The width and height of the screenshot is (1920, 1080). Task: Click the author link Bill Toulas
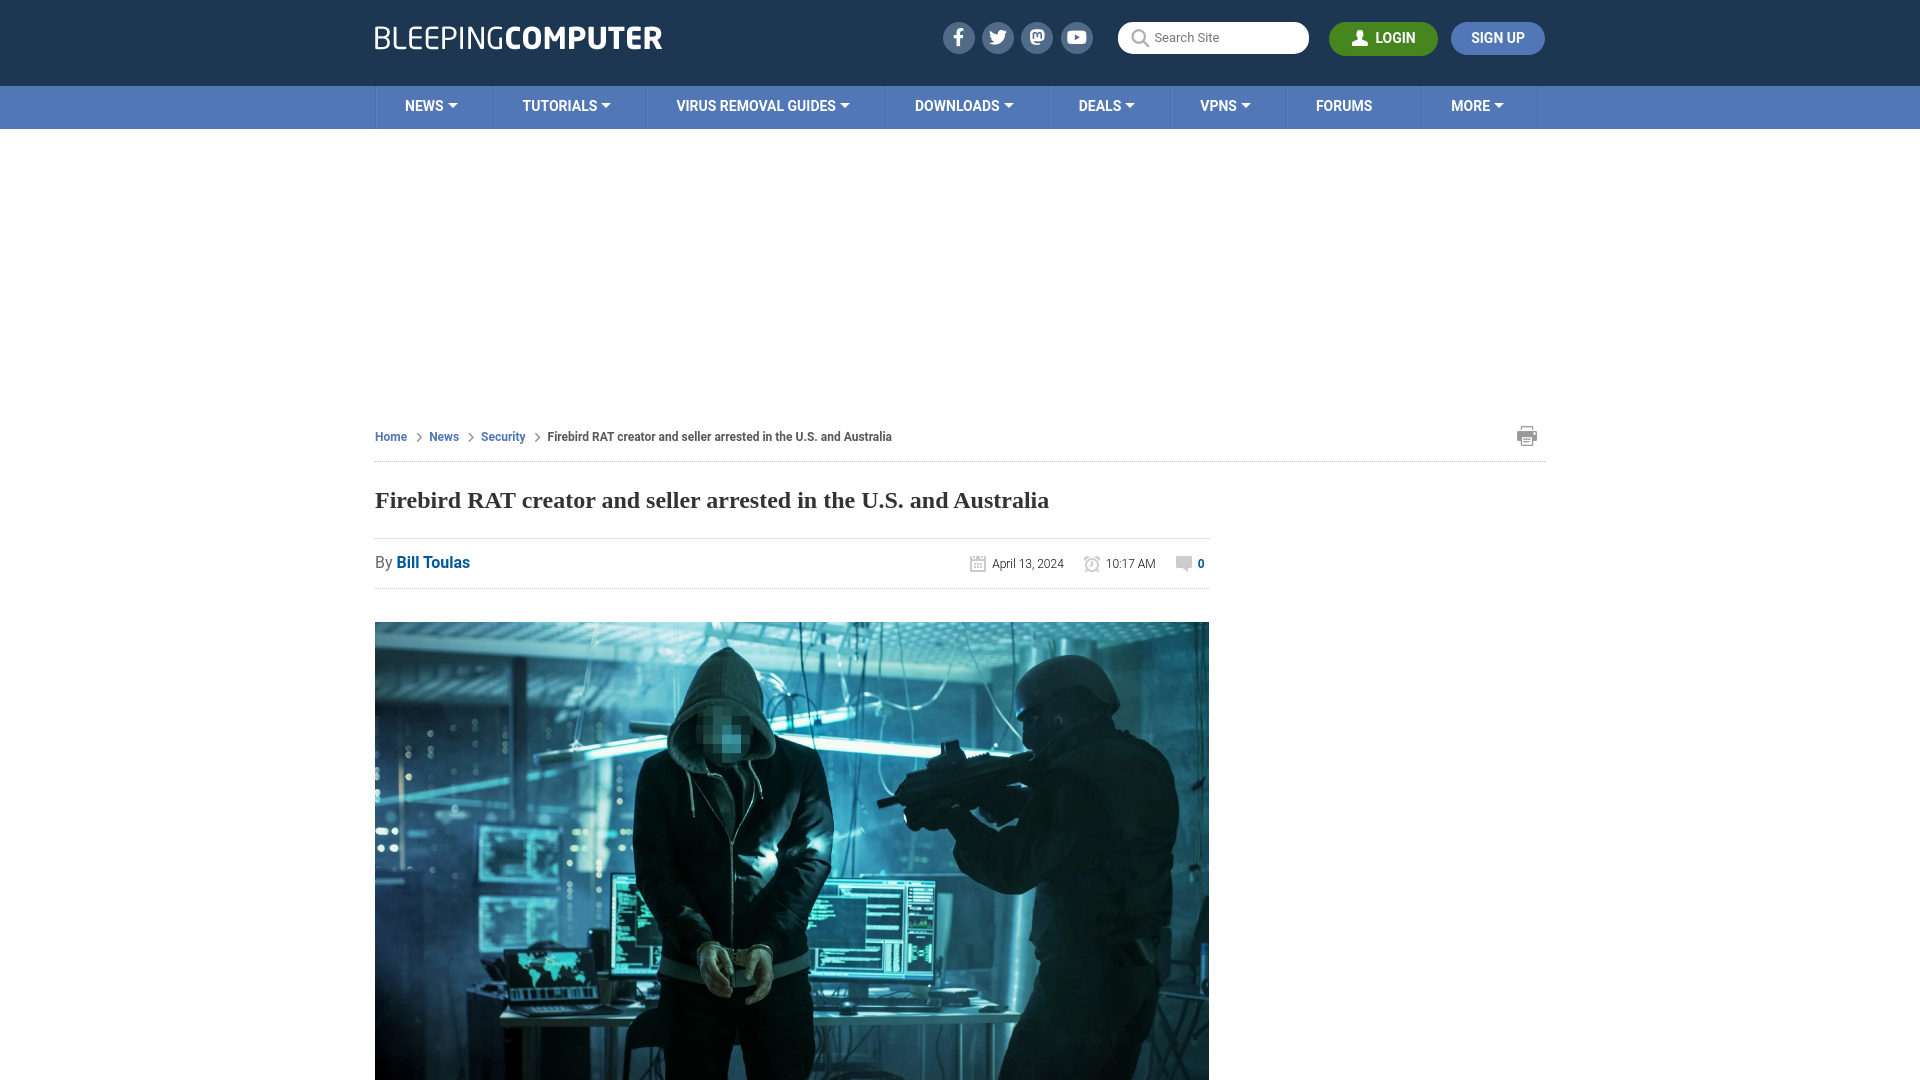(x=433, y=562)
